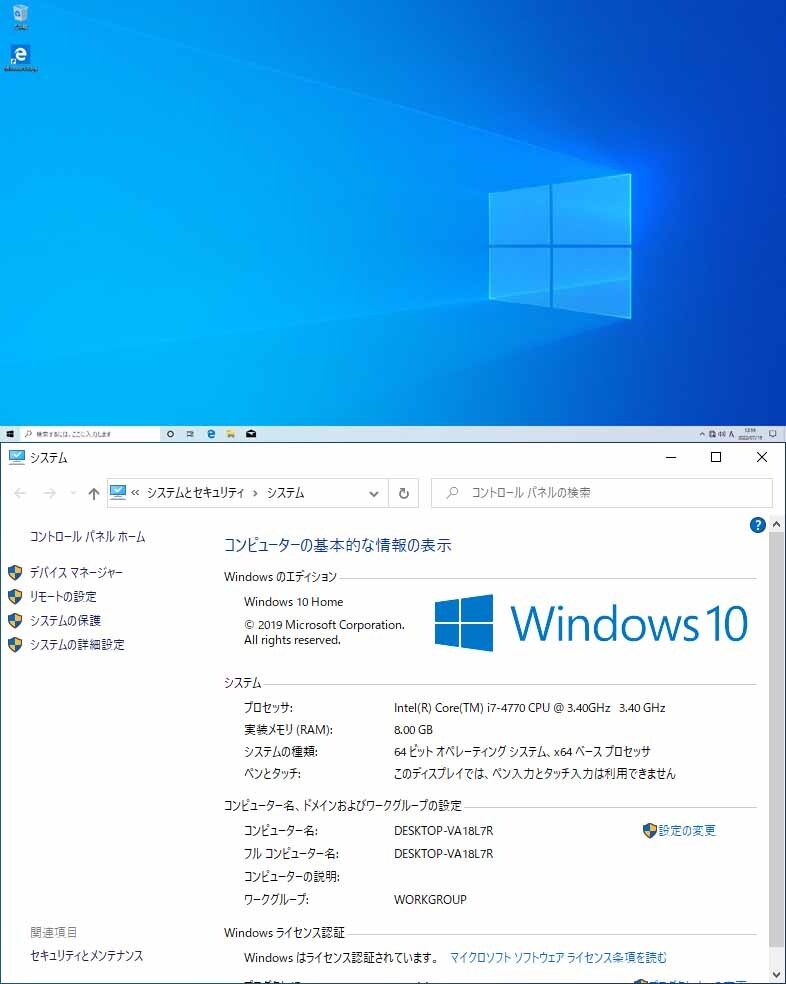Open Help with the blue question mark
This screenshot has height=984, width=786.
coord(758,525)
